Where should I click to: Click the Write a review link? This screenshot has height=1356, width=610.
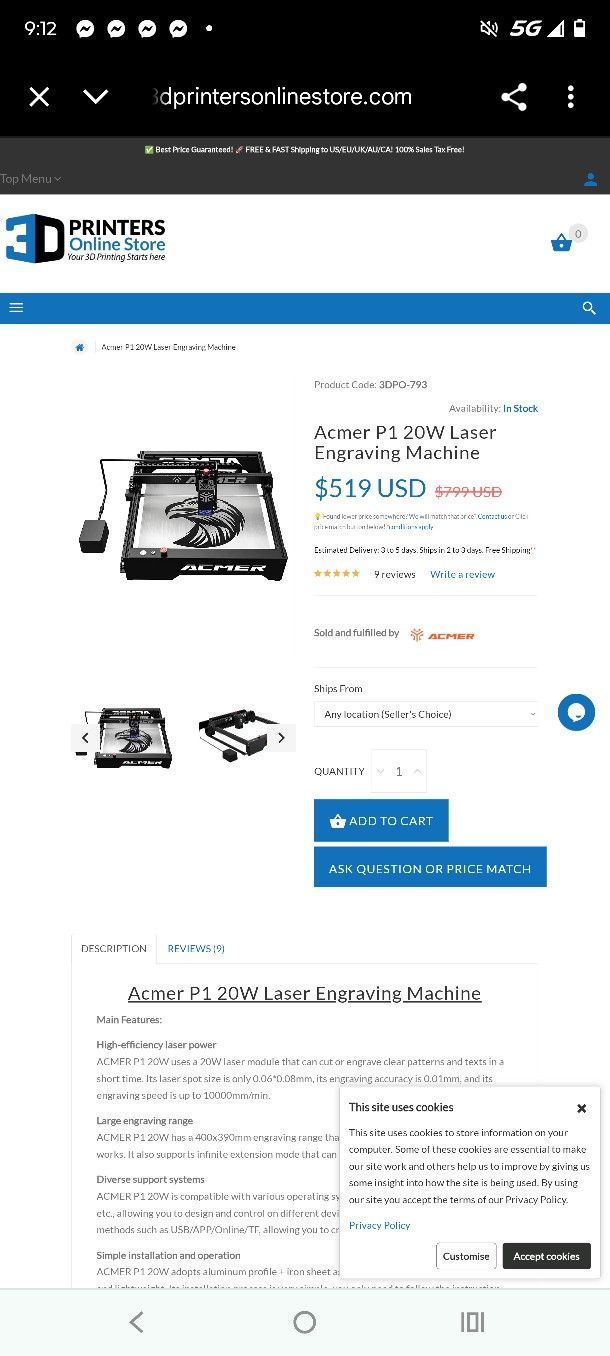click(462, 575)
